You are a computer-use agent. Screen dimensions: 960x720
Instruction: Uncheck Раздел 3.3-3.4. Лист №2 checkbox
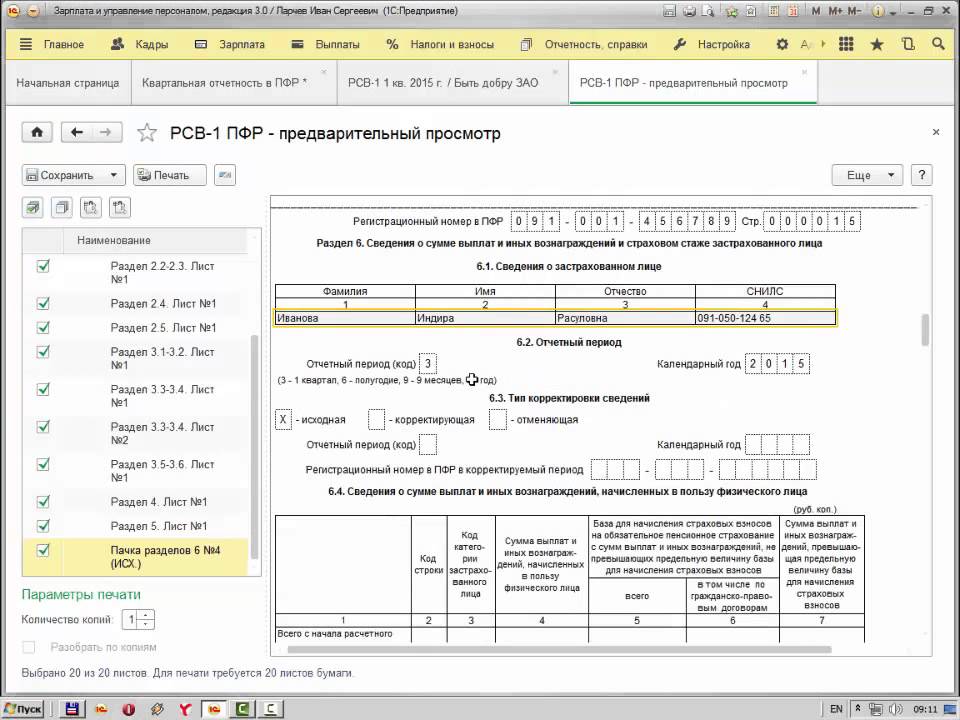click(43, 427)
